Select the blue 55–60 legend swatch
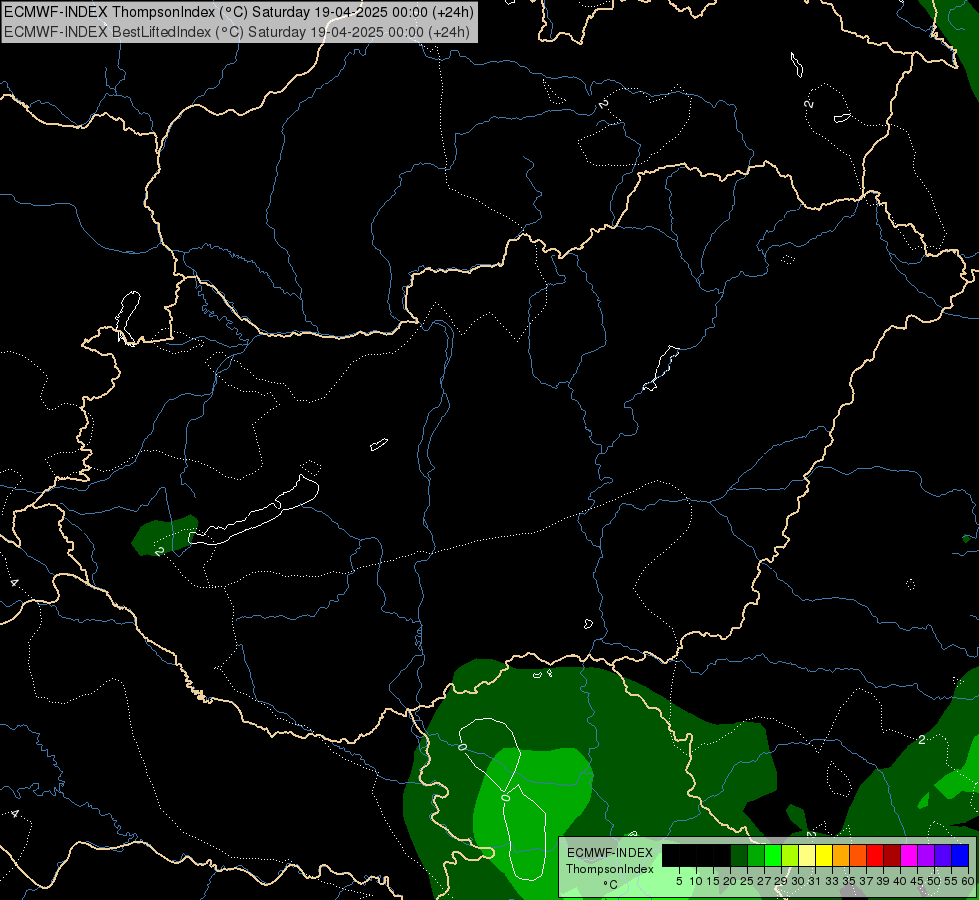The image size is (979, 900). 960,855
